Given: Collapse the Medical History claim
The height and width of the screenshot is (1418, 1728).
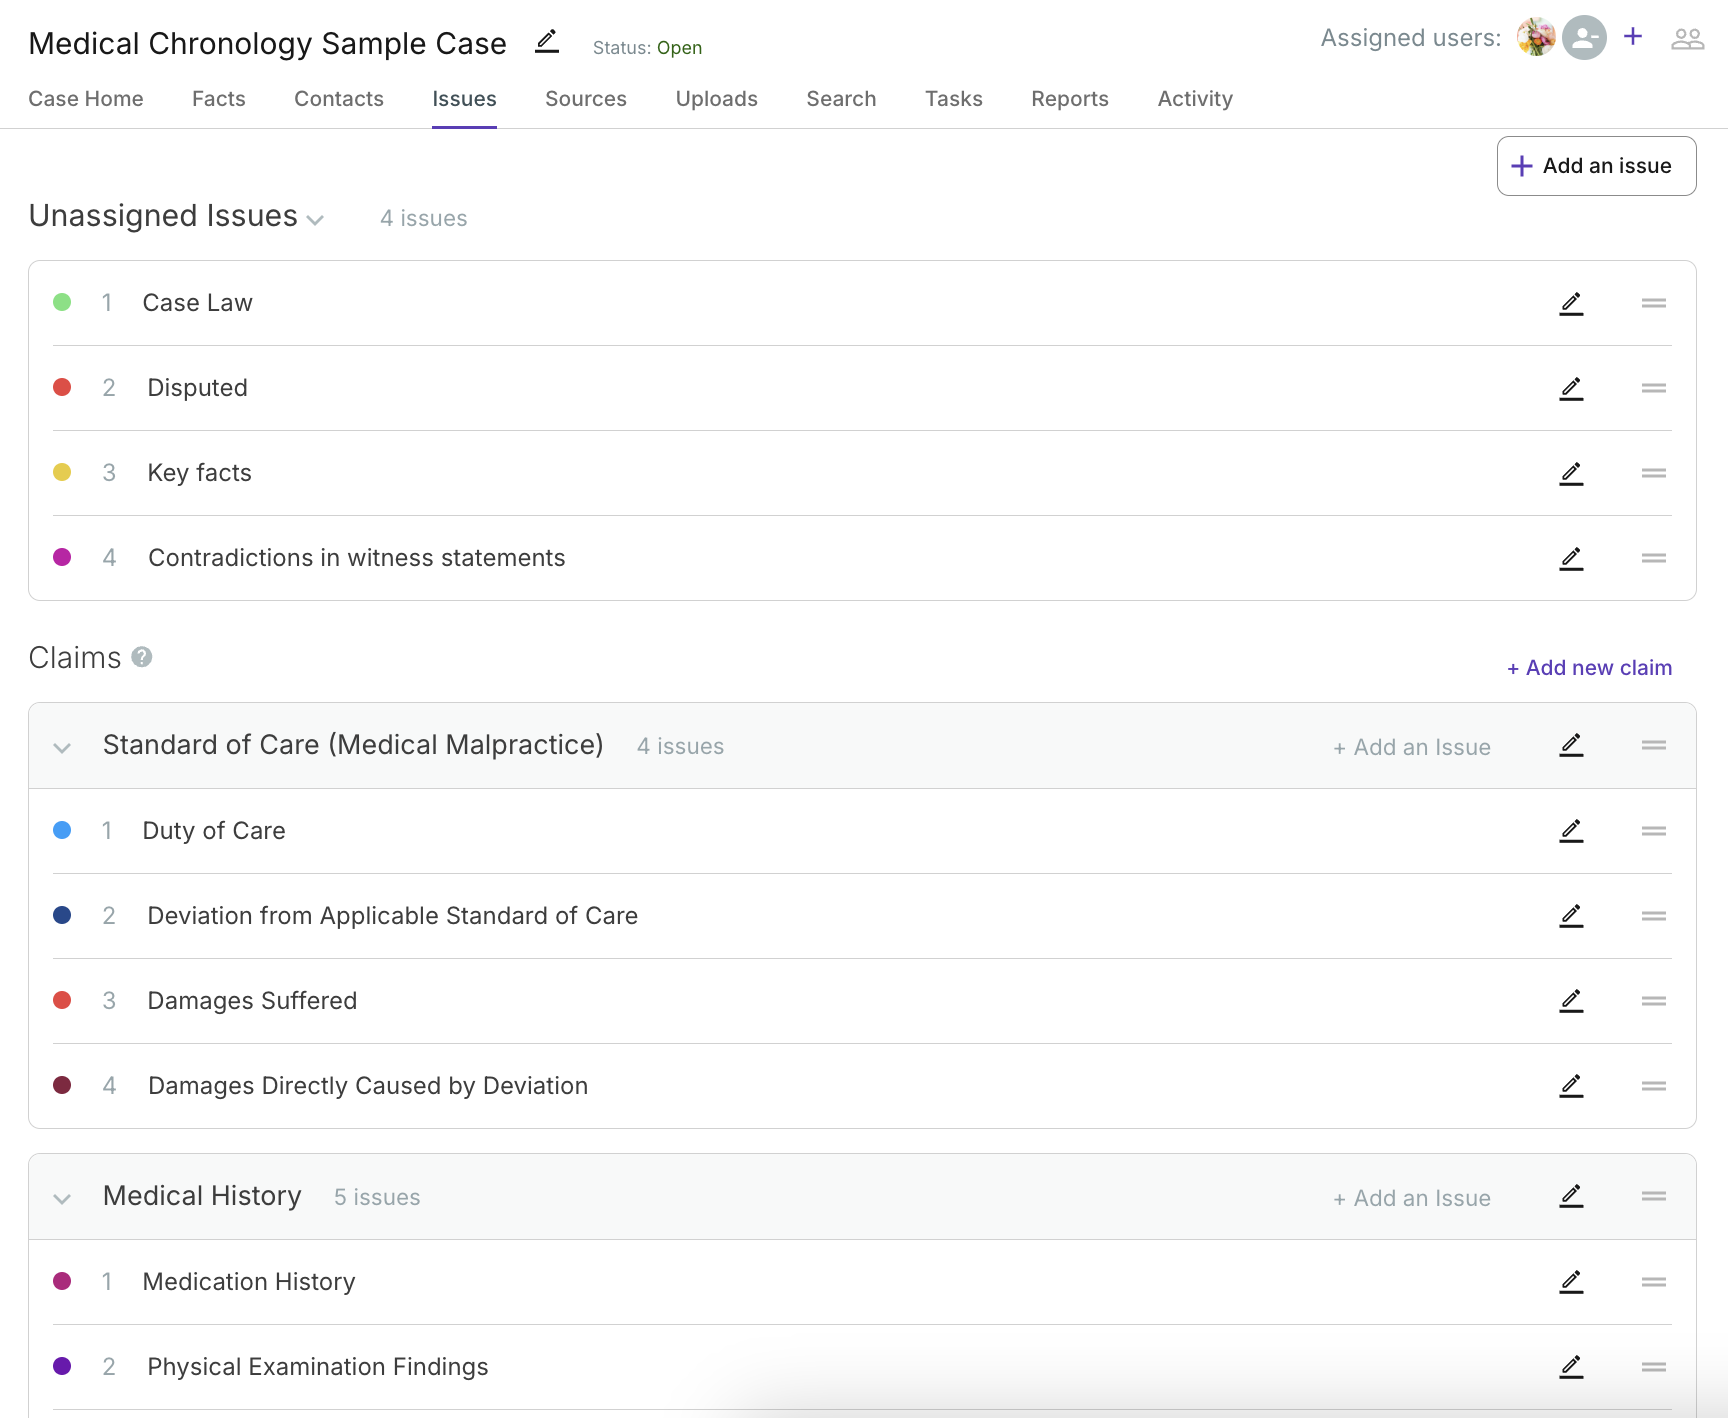Looking at the screenshot, I should pyautogui.click(x=61, y=1199).
